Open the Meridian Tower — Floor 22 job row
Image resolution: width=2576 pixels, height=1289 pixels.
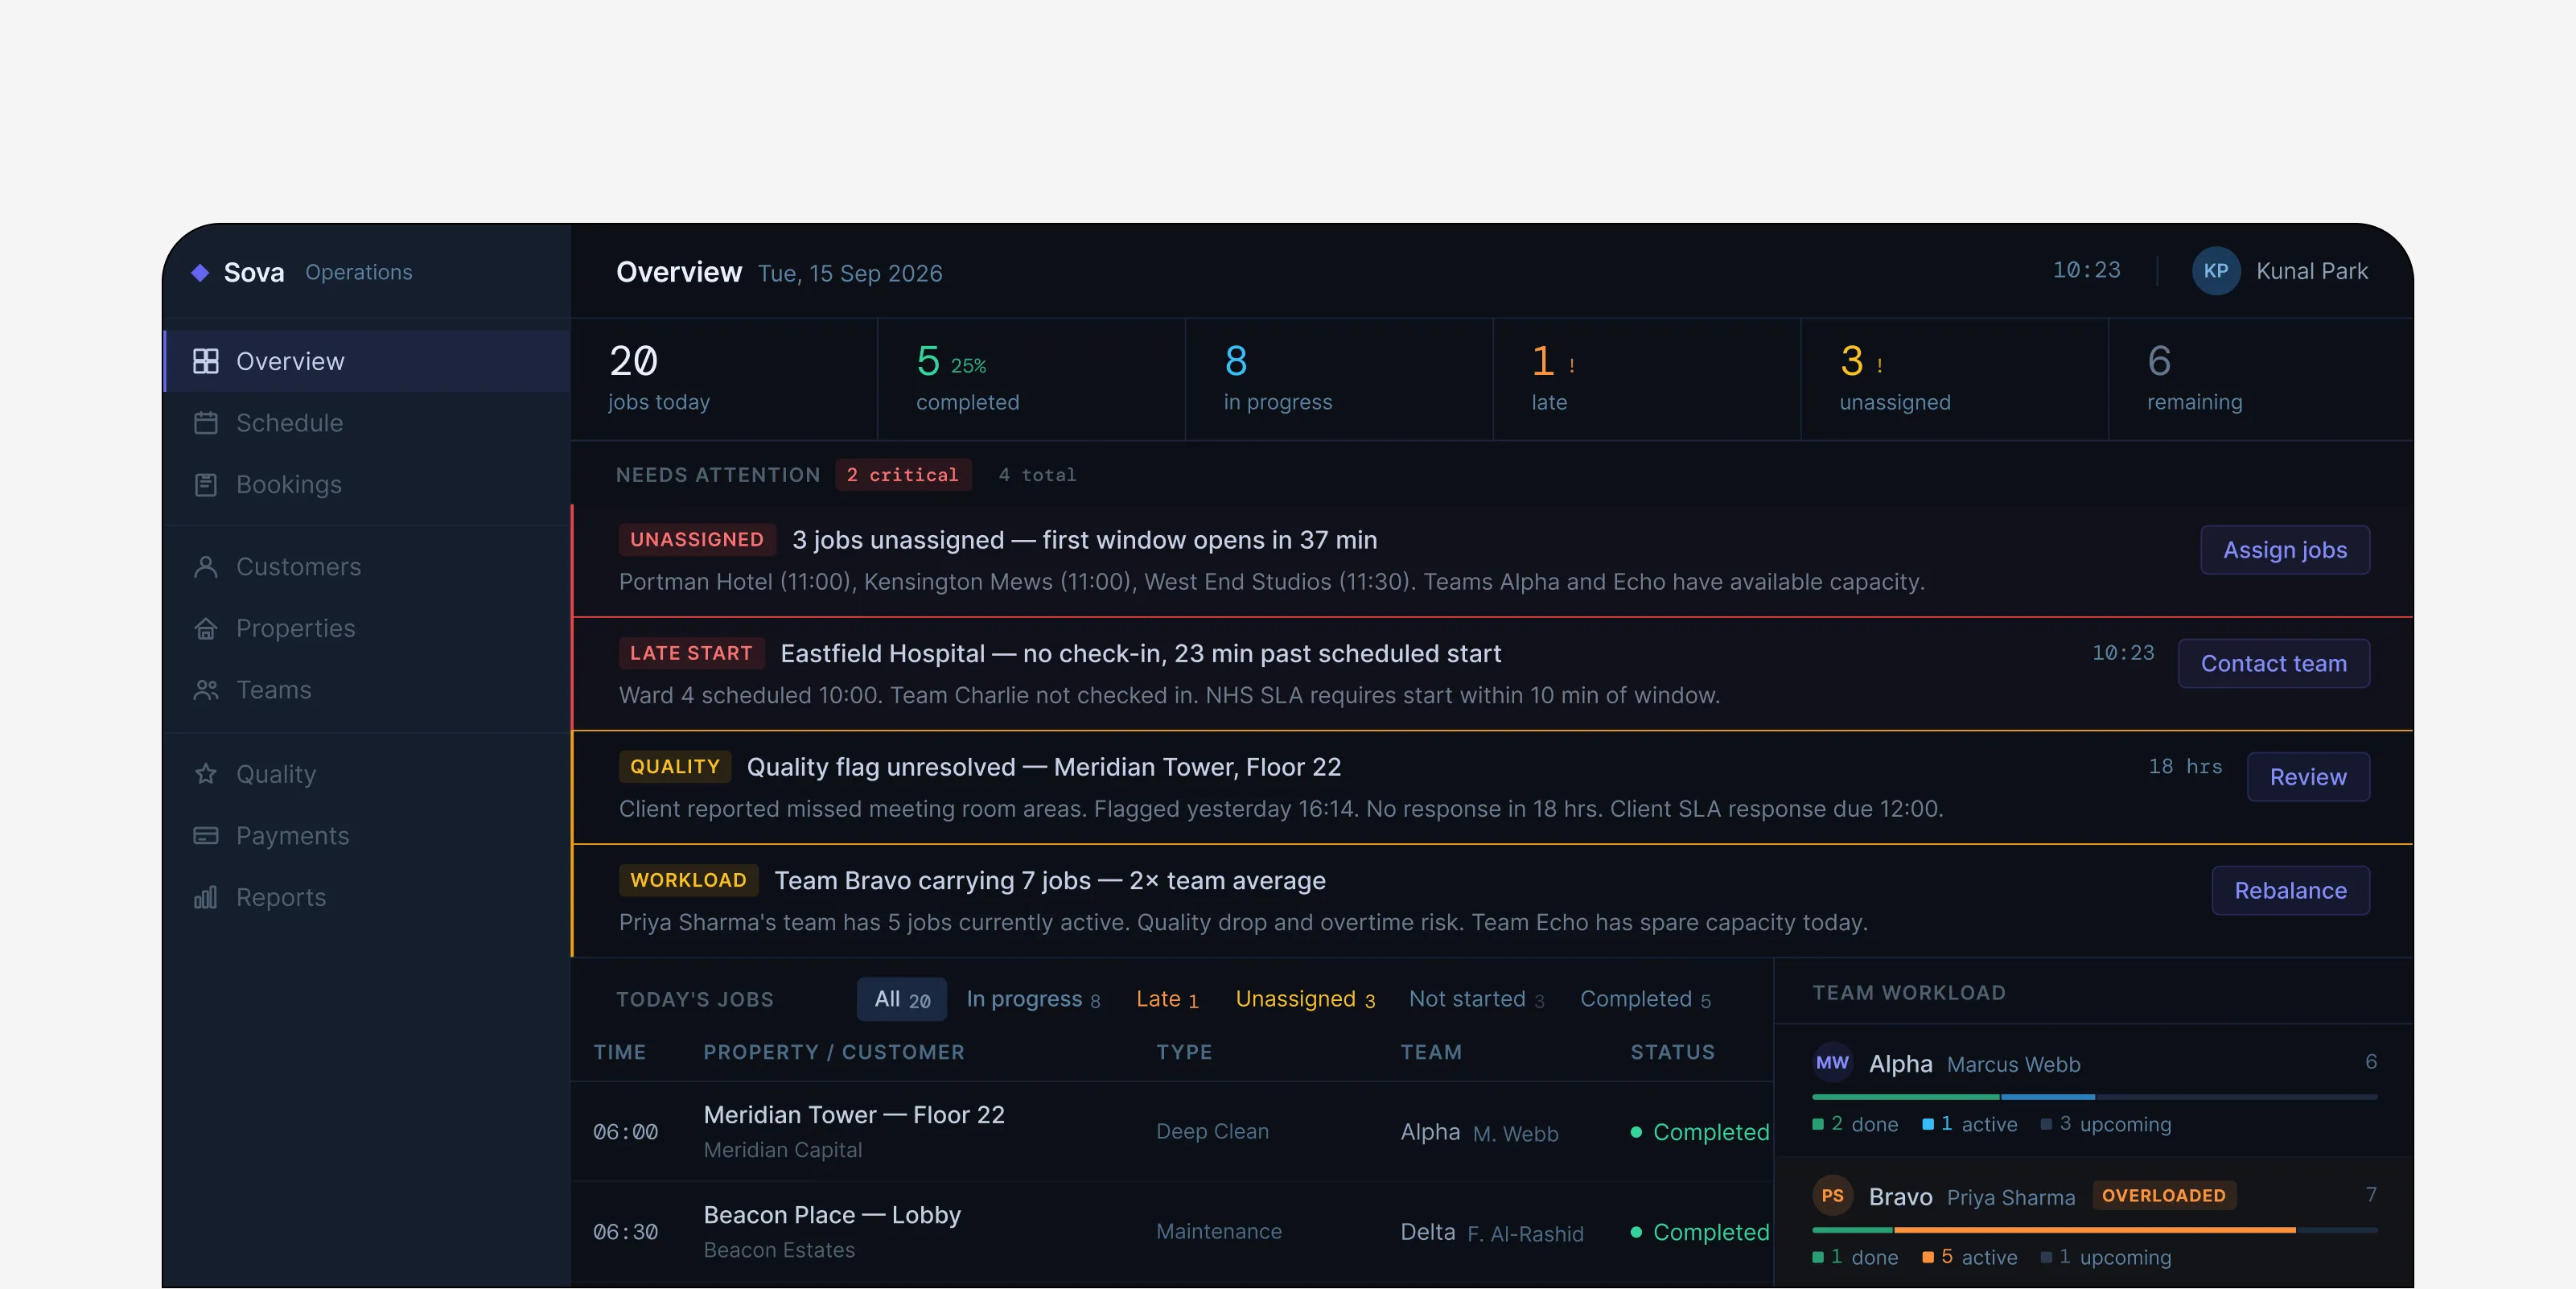click(1171, 1131)
